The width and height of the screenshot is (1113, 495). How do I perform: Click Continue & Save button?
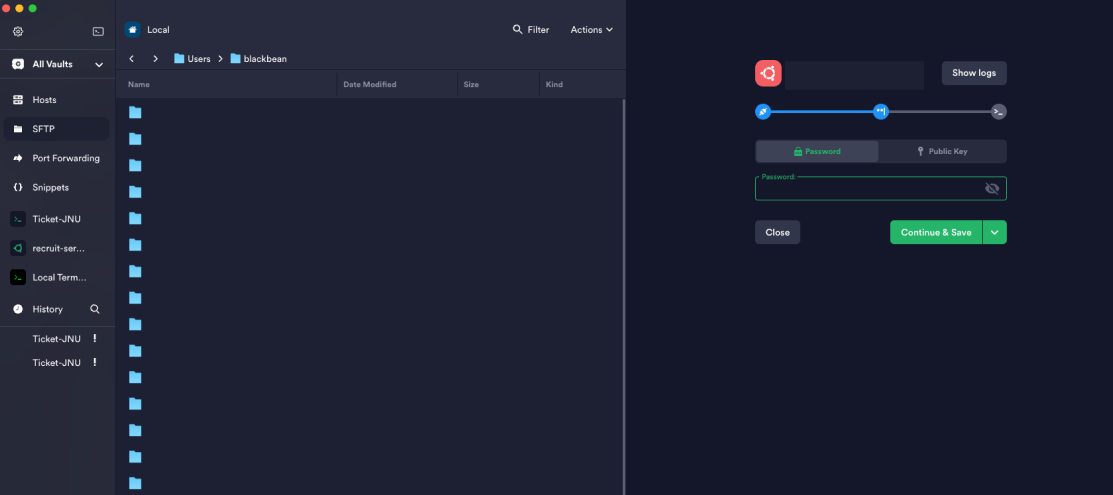[x=936, y=232]
